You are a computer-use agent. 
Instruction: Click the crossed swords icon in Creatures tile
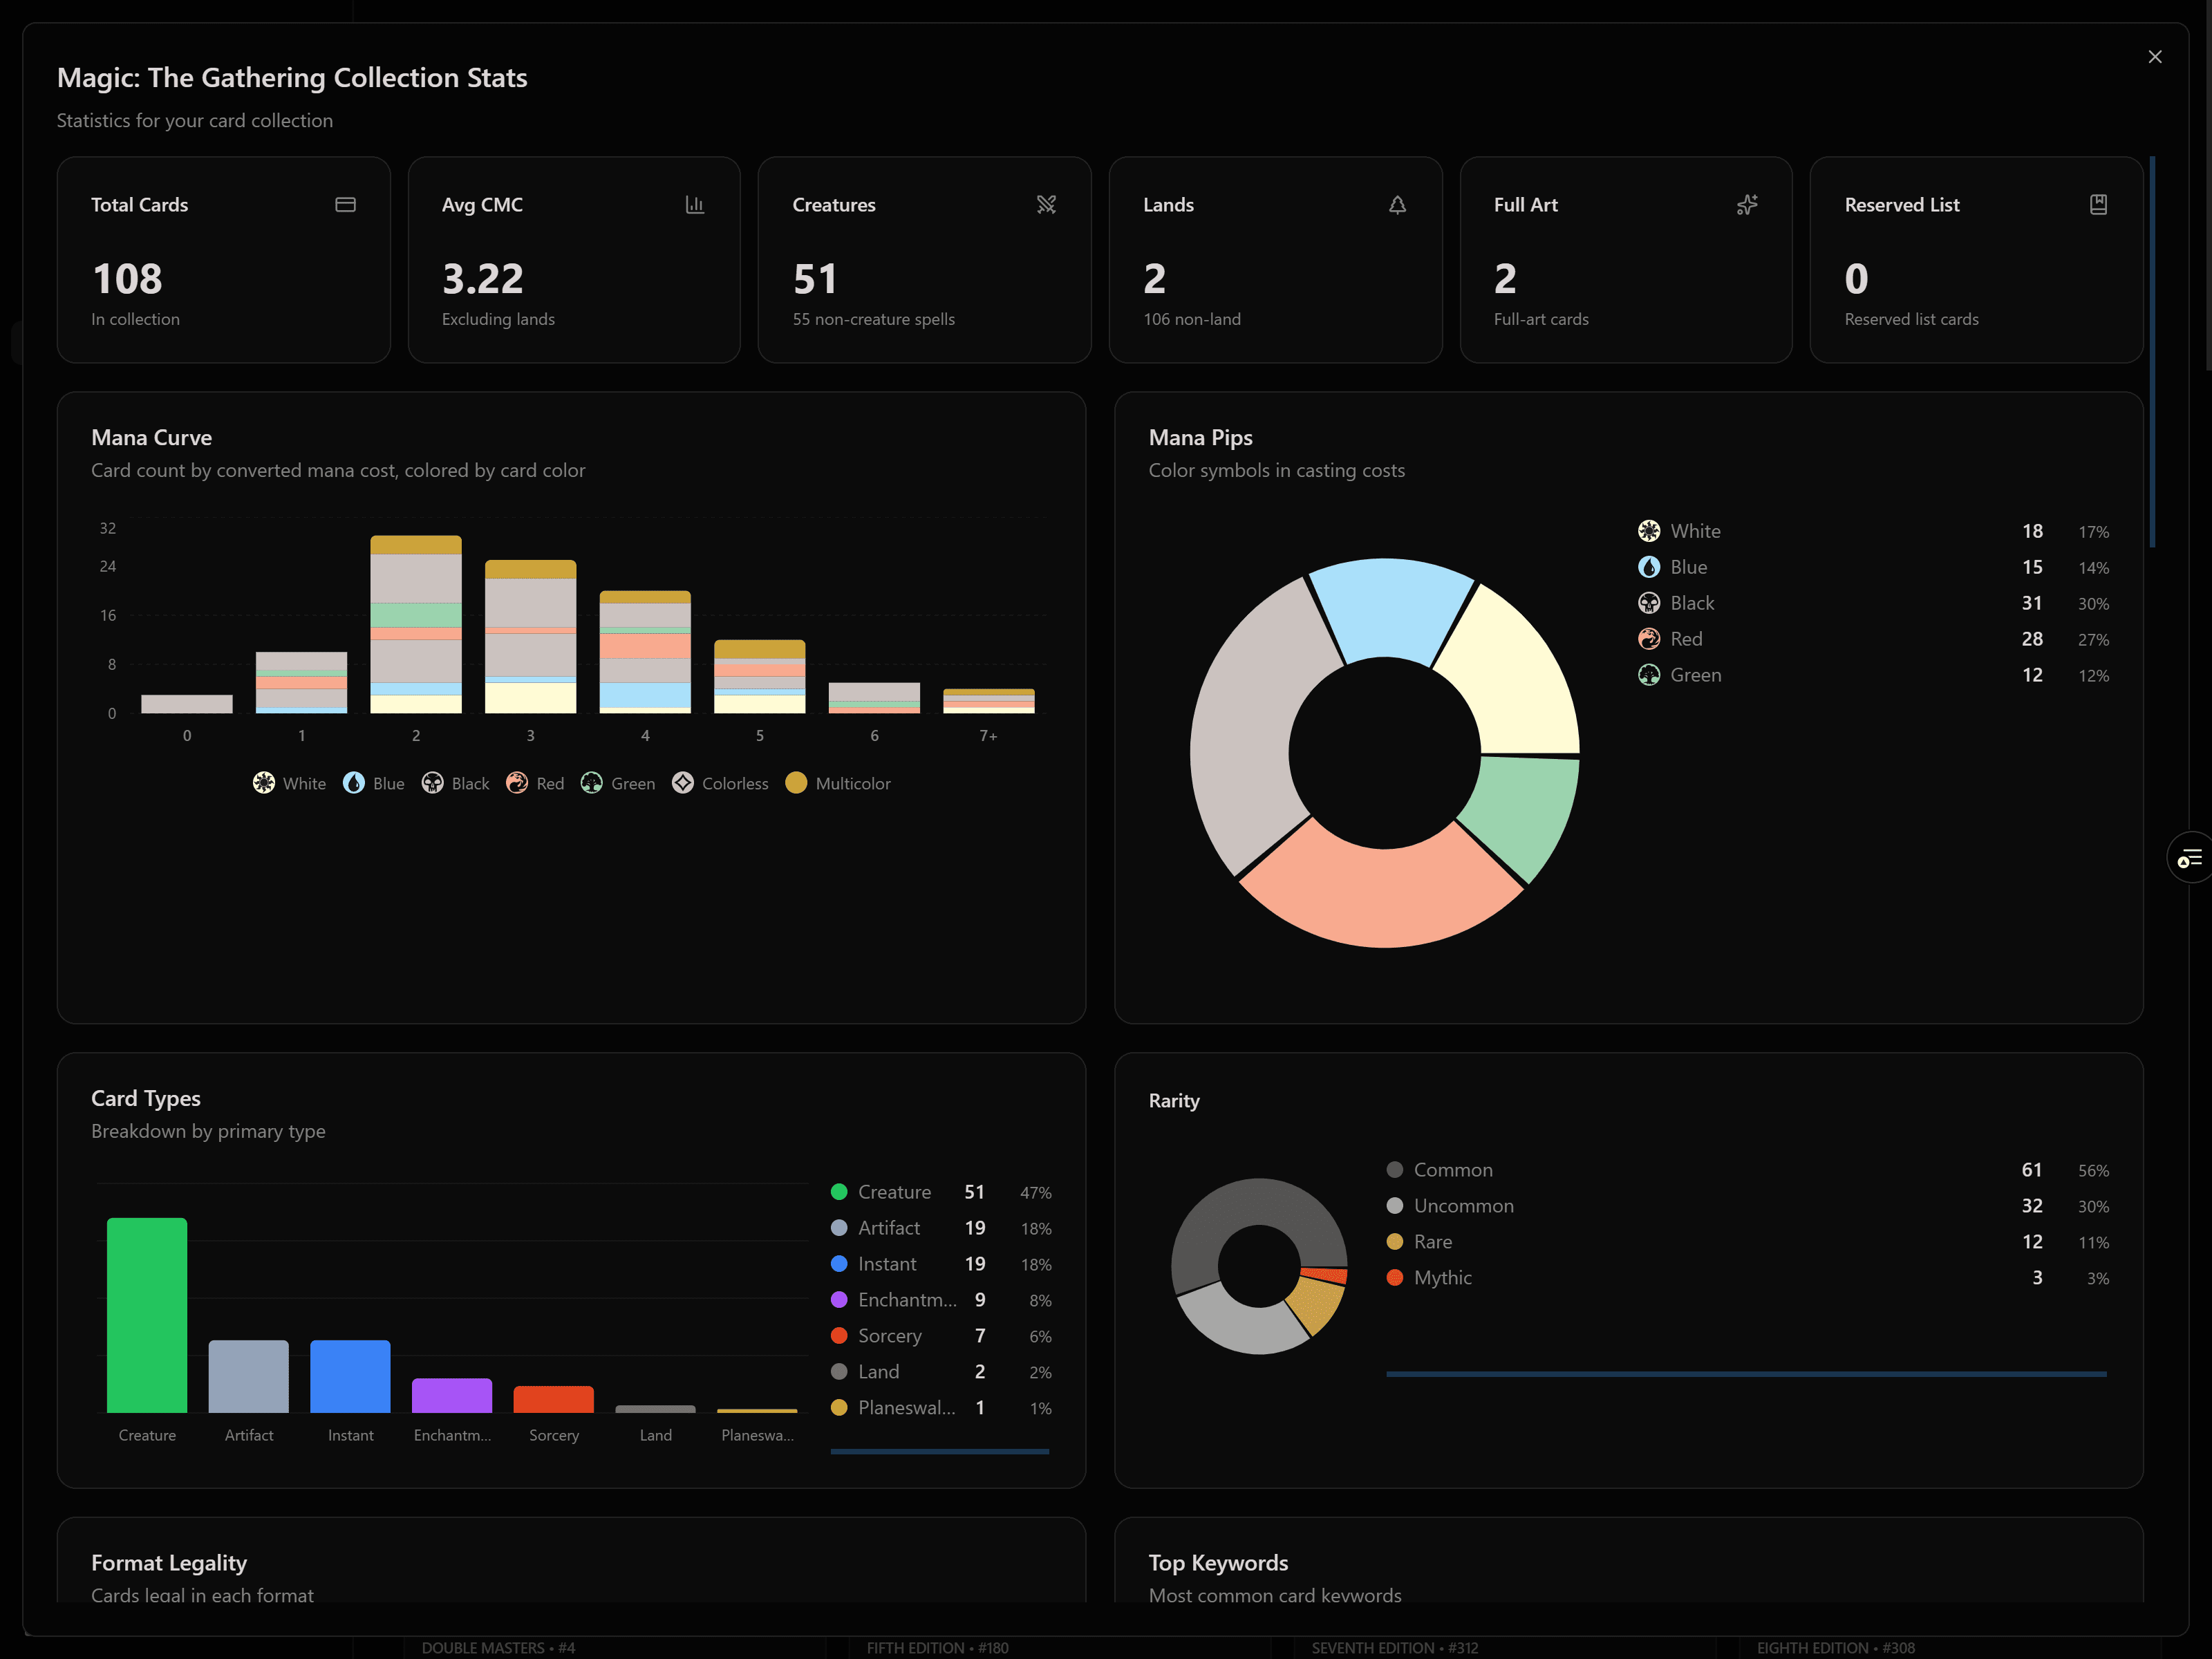pyautogui.click(x=1046, y=205)
